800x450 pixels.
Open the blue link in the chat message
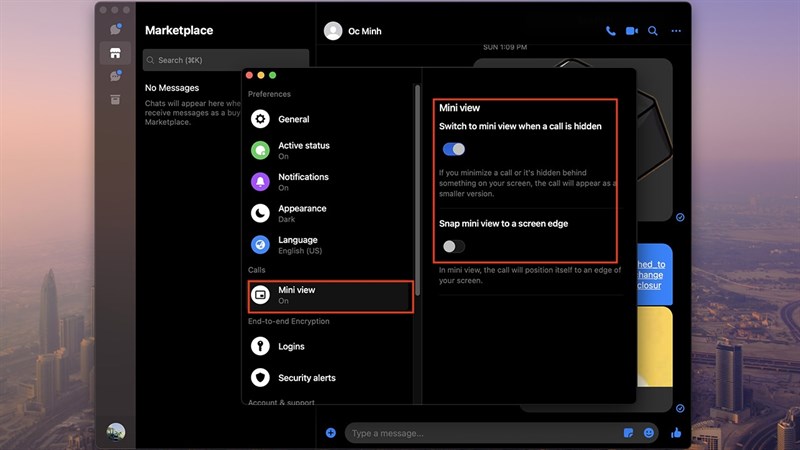652,274
